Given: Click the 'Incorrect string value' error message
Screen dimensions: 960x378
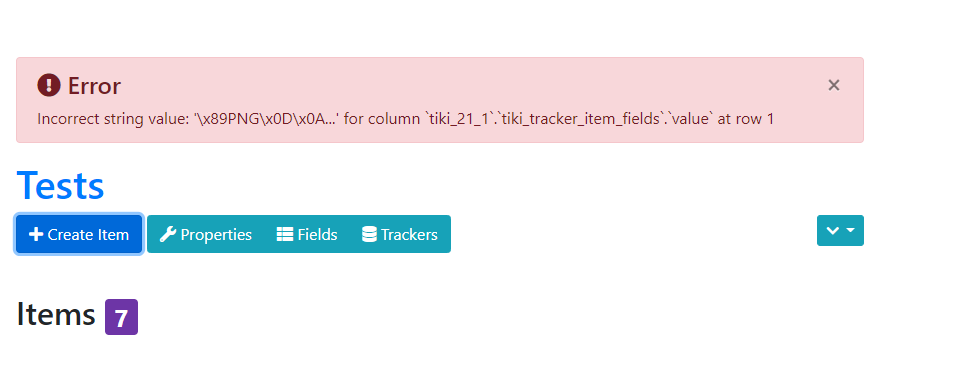Looking at the screenshot, I should tap(405, 119).
